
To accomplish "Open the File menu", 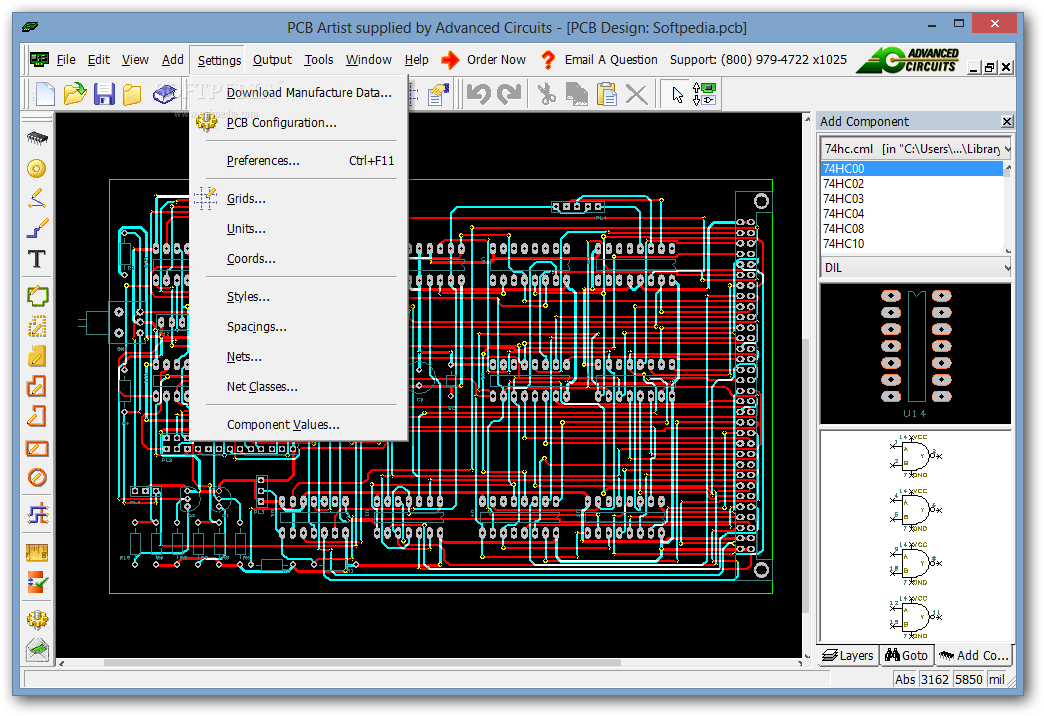I will point(66,60).
